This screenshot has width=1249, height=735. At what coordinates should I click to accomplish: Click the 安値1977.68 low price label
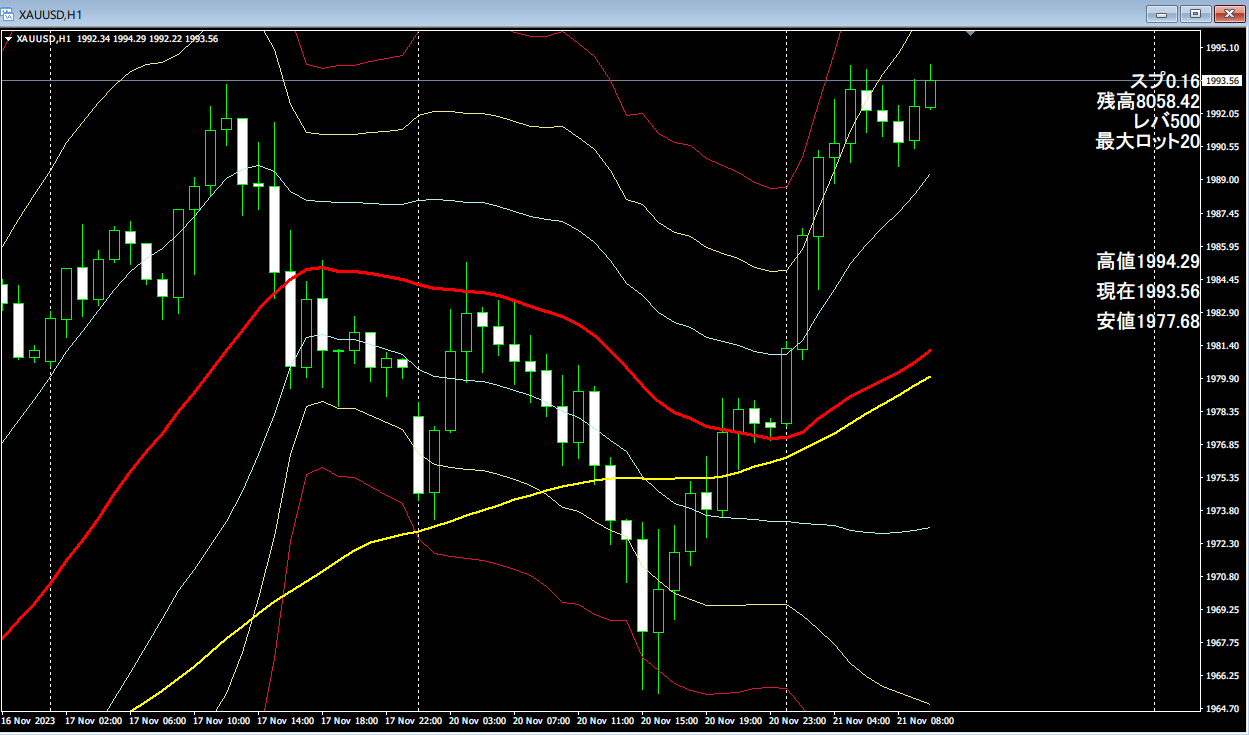(x=1148, y=322)
